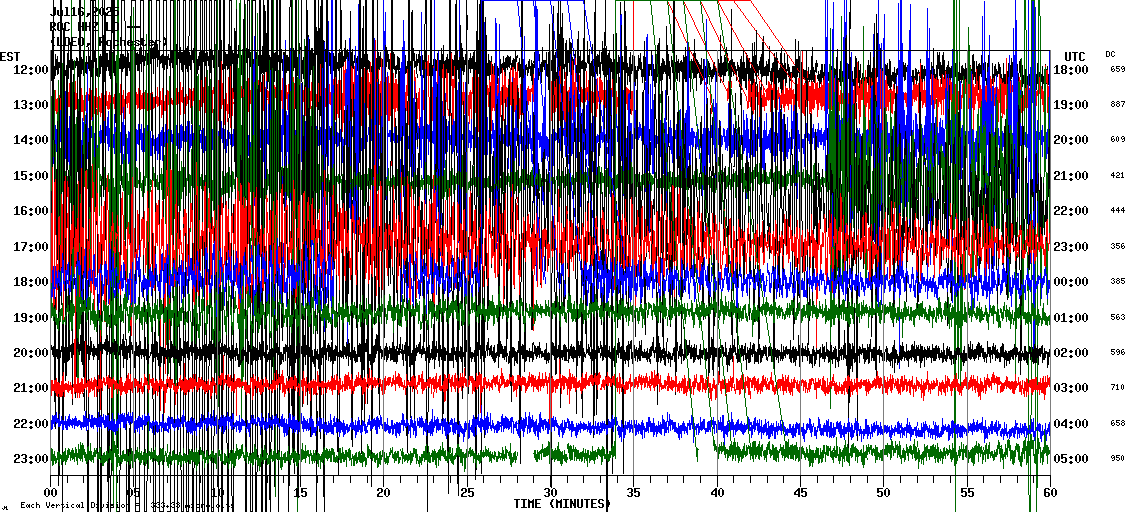Click the 20:00 EST row label
The height and width of the screenshot is (519, 1130).
tap(30, 353)
